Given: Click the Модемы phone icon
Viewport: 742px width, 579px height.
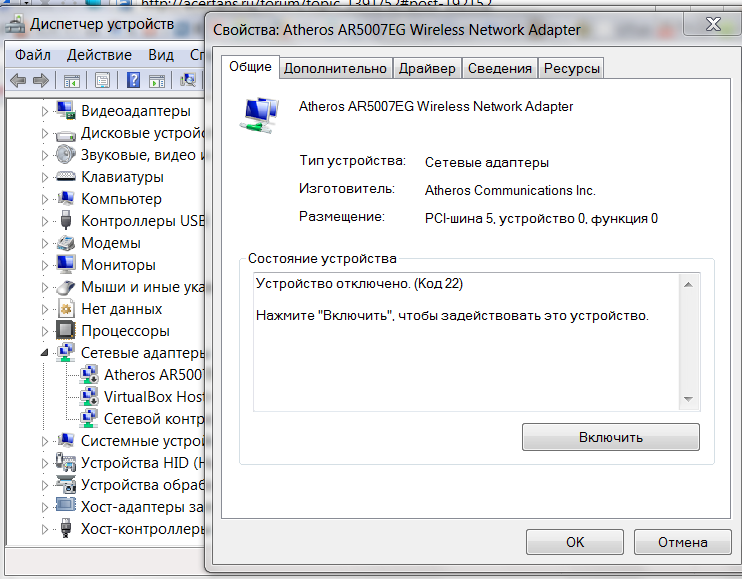Looking at the screenshot, I should point(66,243).
